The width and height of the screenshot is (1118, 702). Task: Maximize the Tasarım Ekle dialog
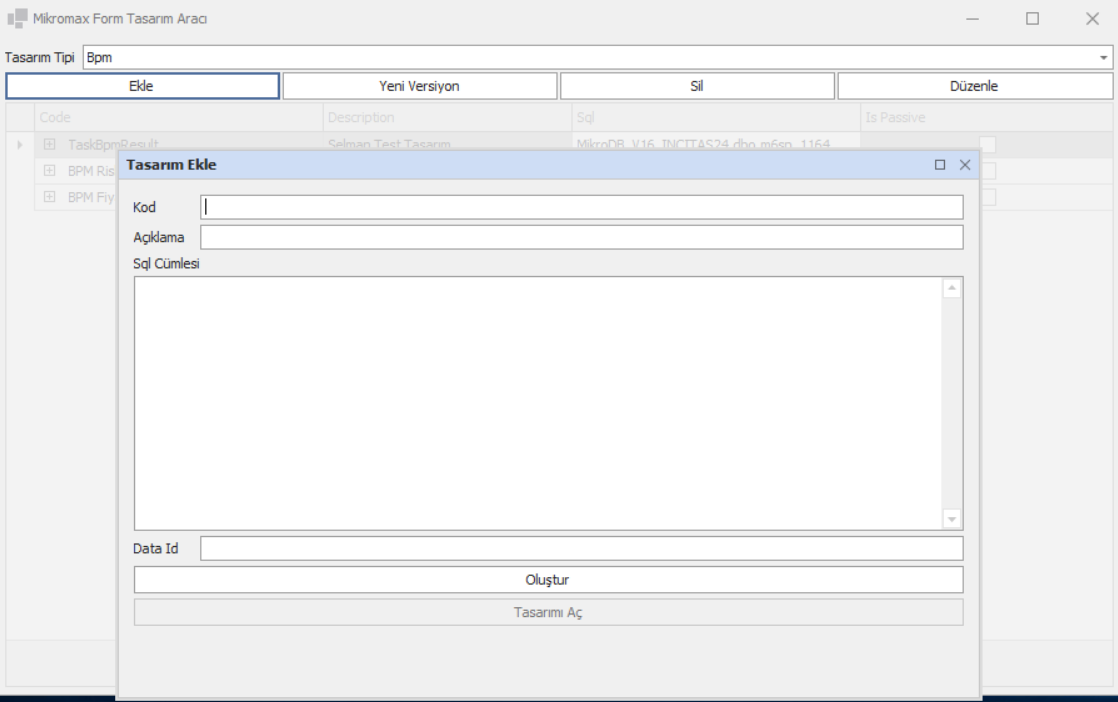940,165
